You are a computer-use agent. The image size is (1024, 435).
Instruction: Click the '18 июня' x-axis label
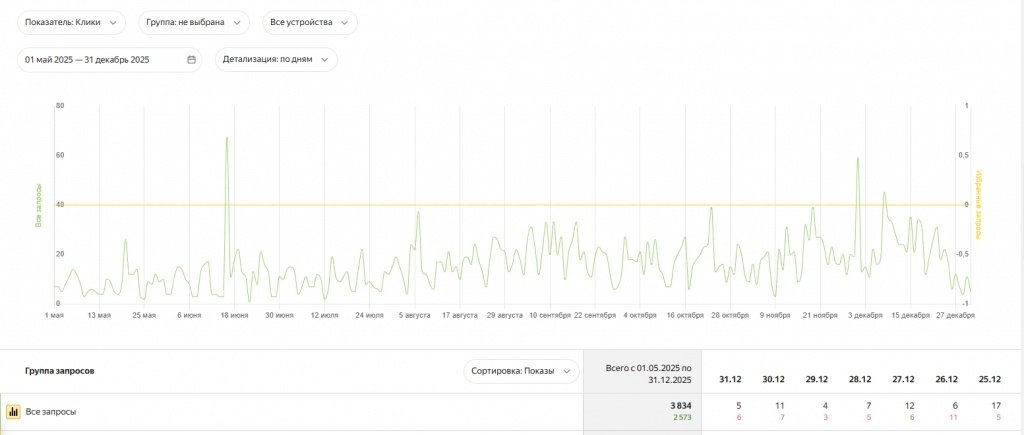click(x=234, y=315)
